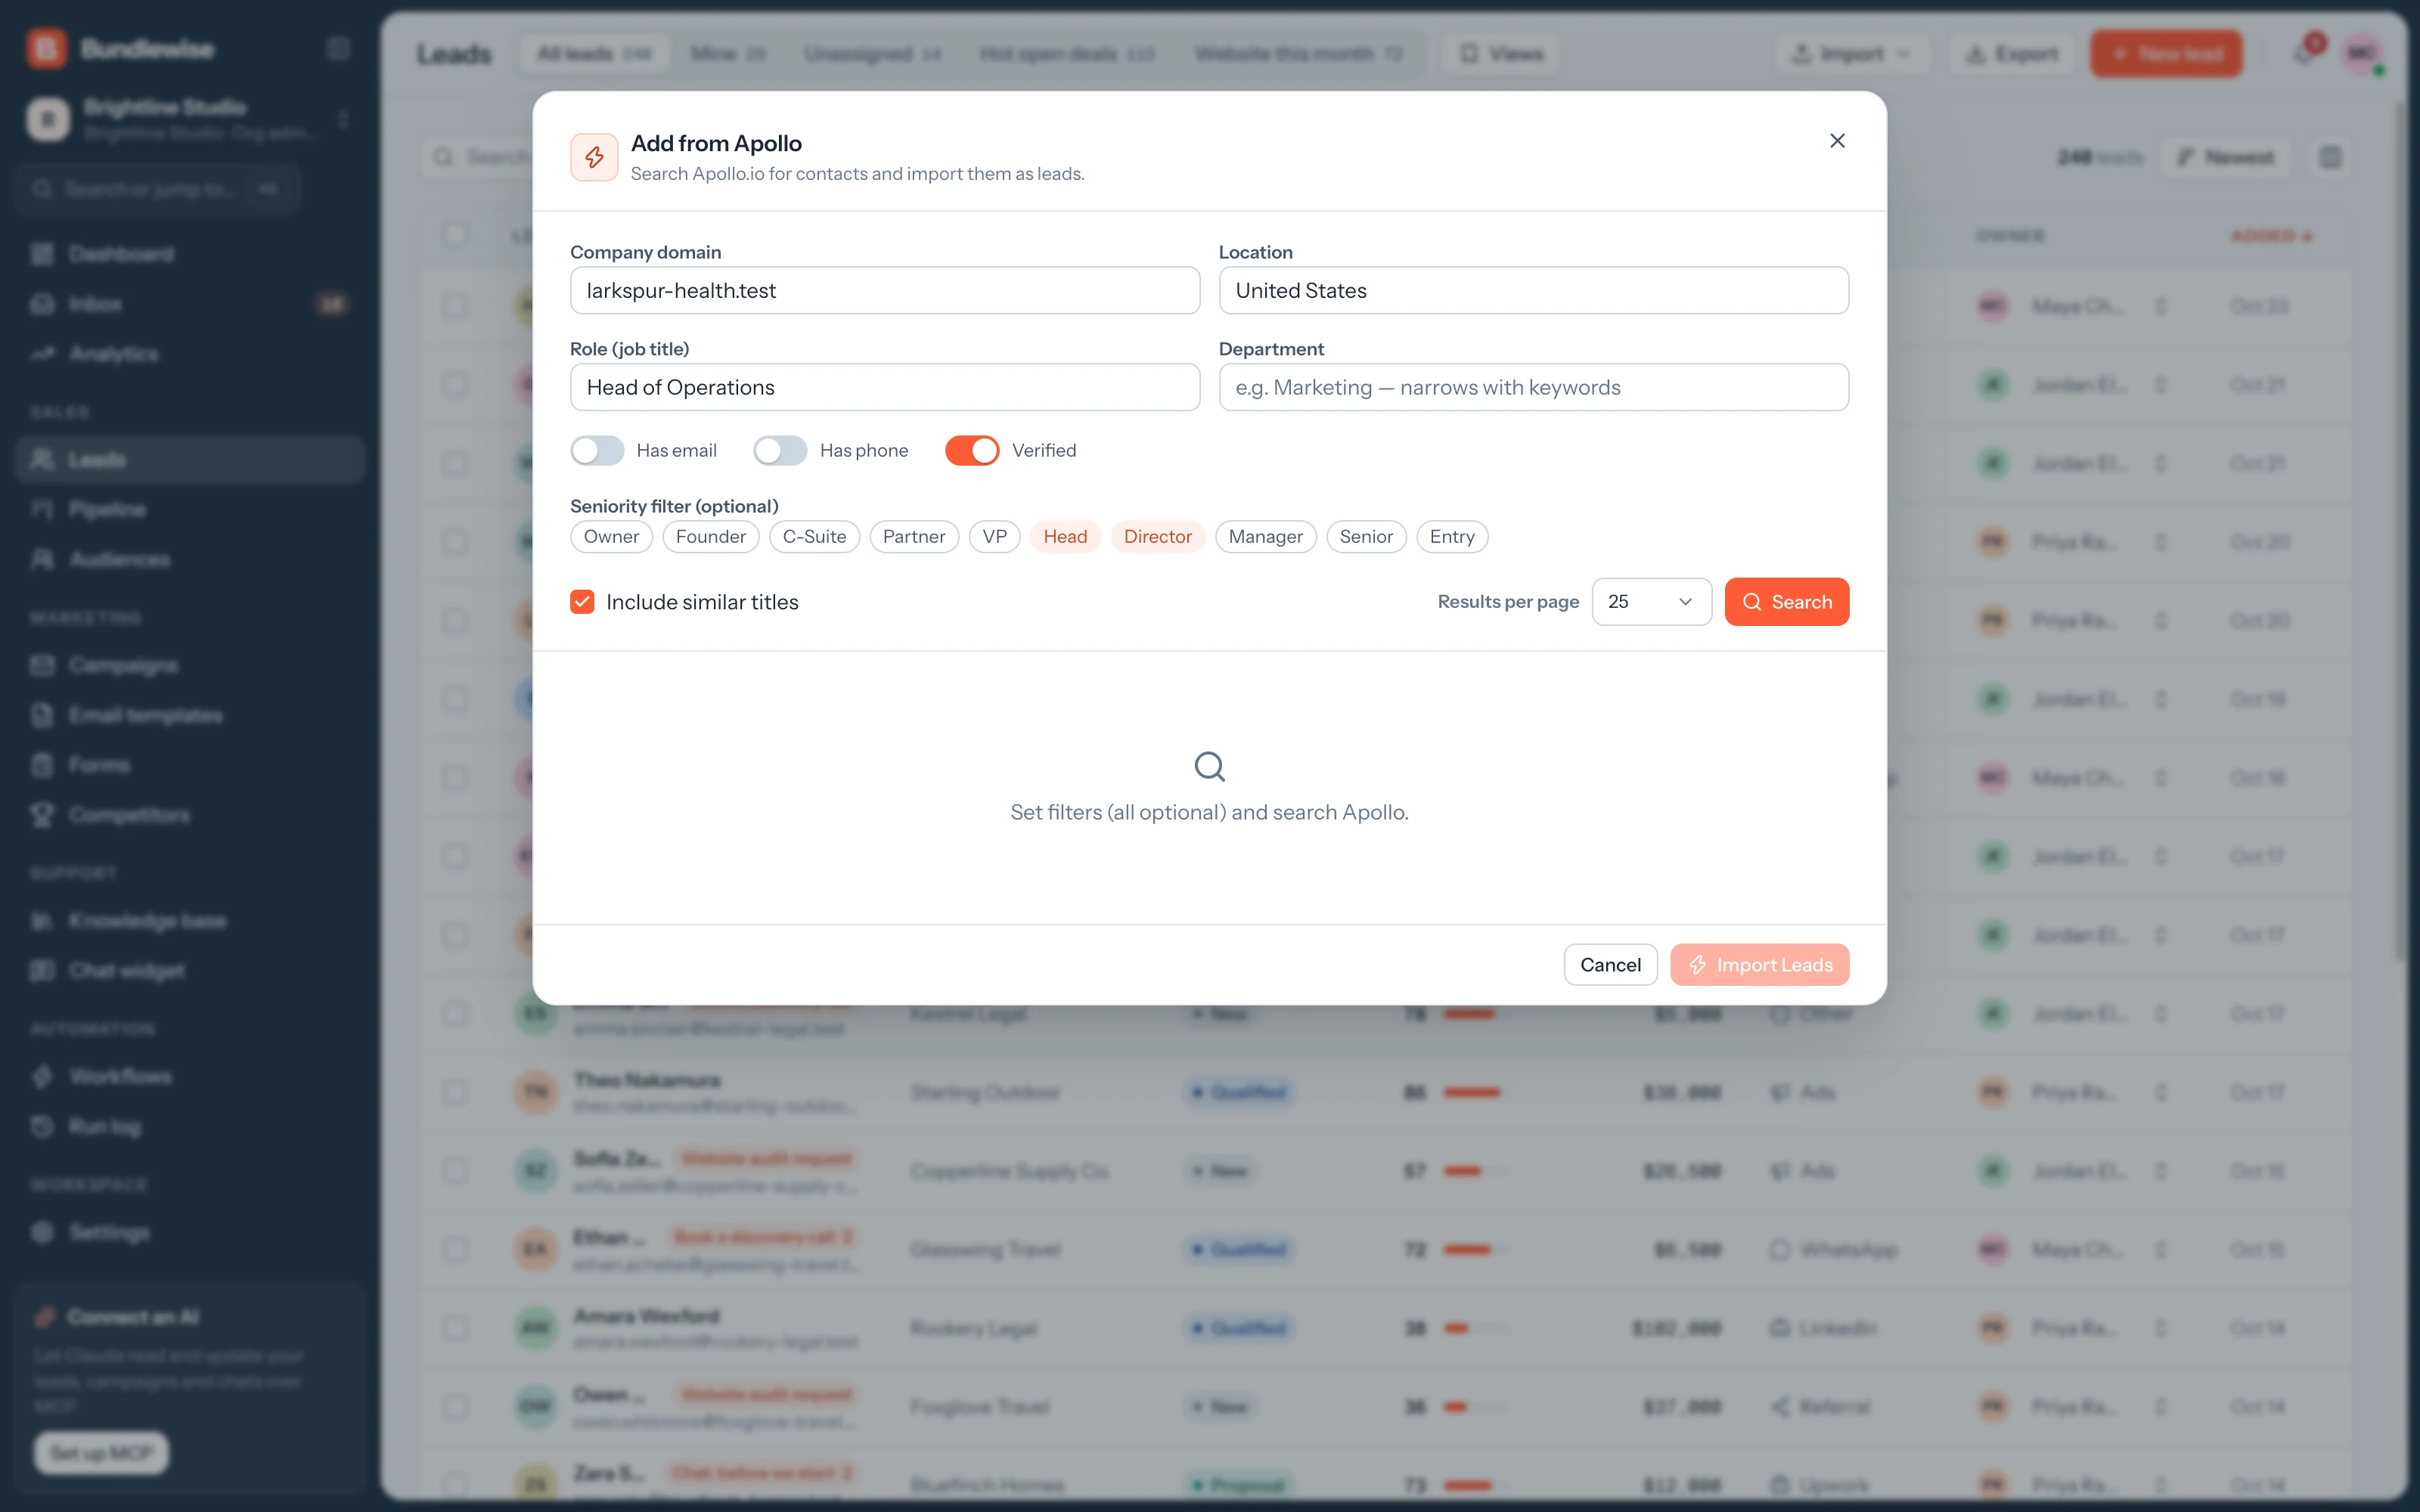This screenshot has height=1512, width=2420.
Task: Open the Newest sort dropdown
Action: [x=2225, y=157]
